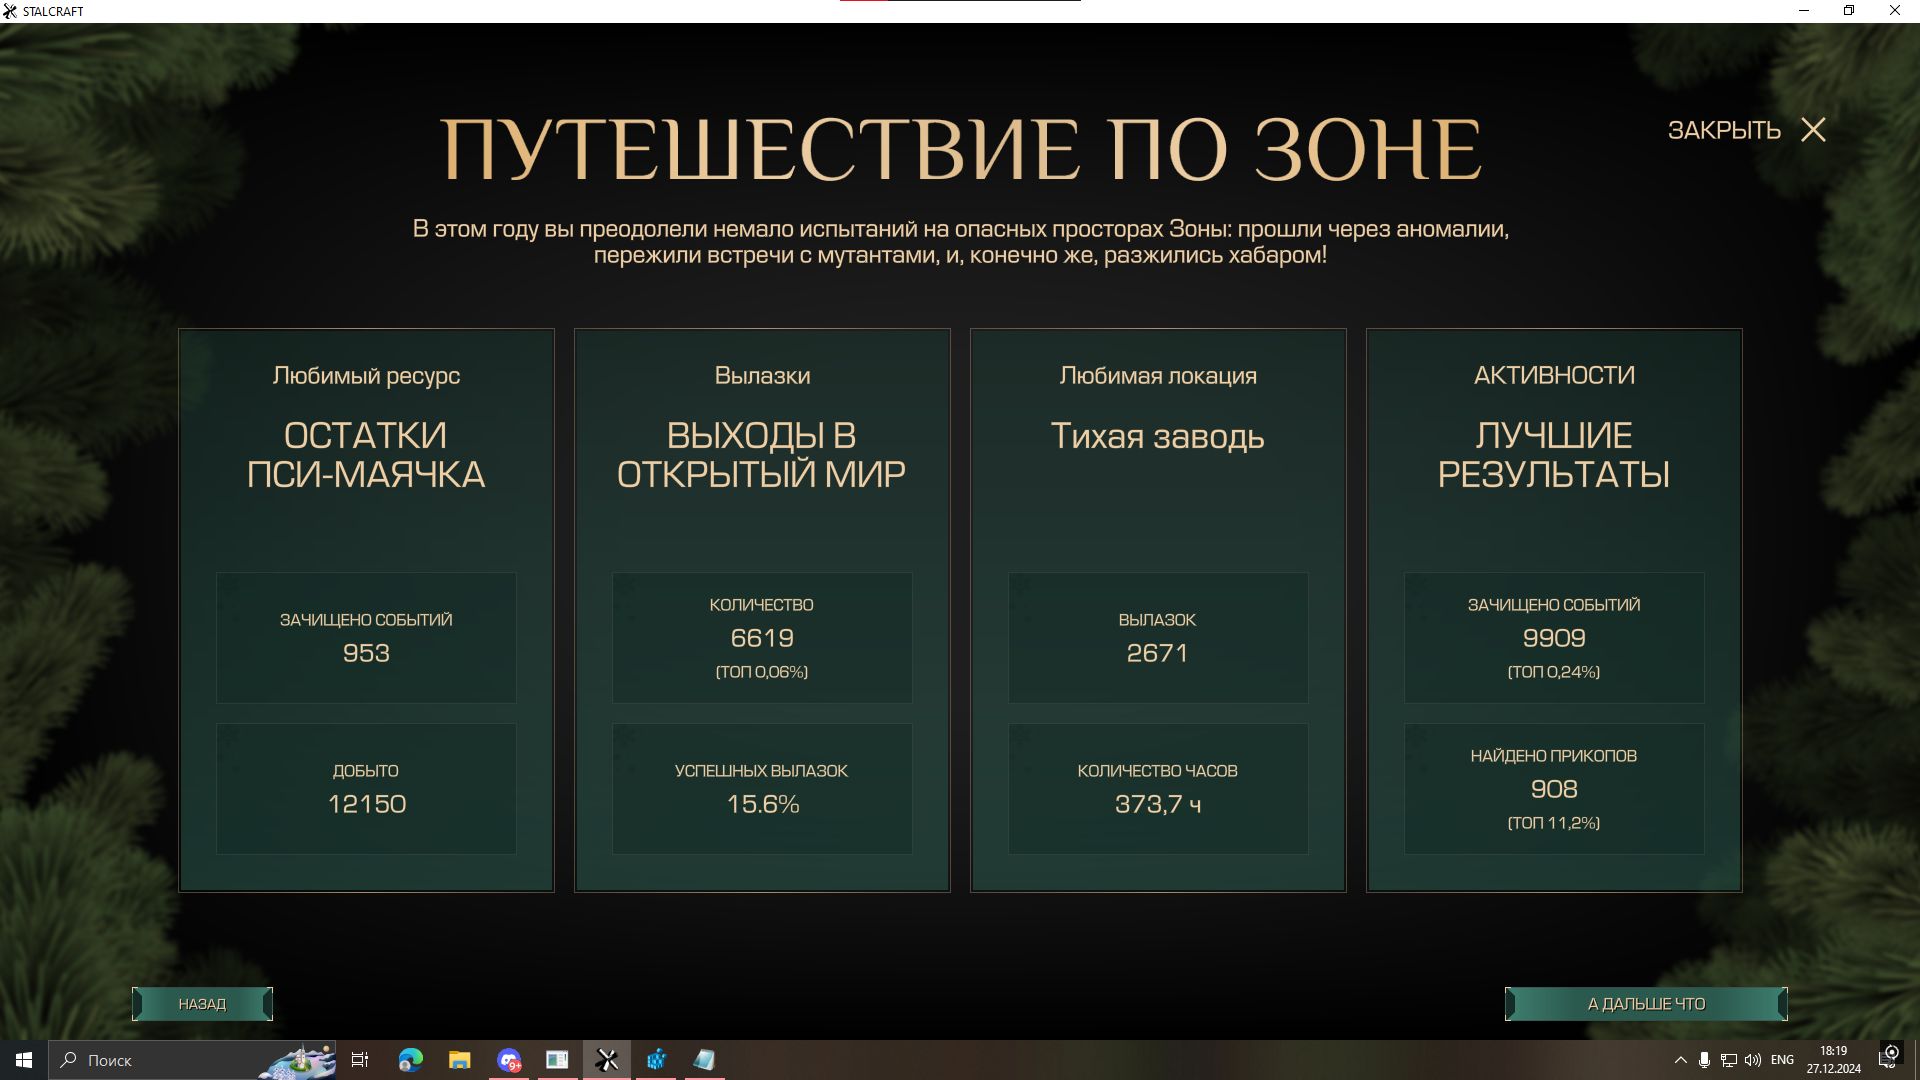
Task: Open File Explorer from the taskbar
Action: coord(459,1060)
